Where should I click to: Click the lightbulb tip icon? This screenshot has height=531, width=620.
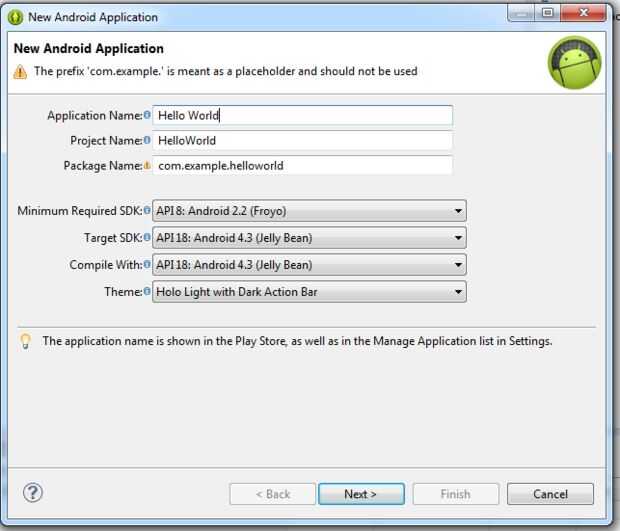[25, 341]
